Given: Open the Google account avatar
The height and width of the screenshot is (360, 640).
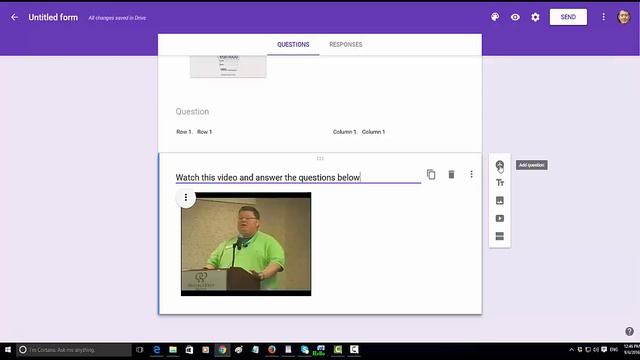Looking at the screenshot, I should pos(624,17).
